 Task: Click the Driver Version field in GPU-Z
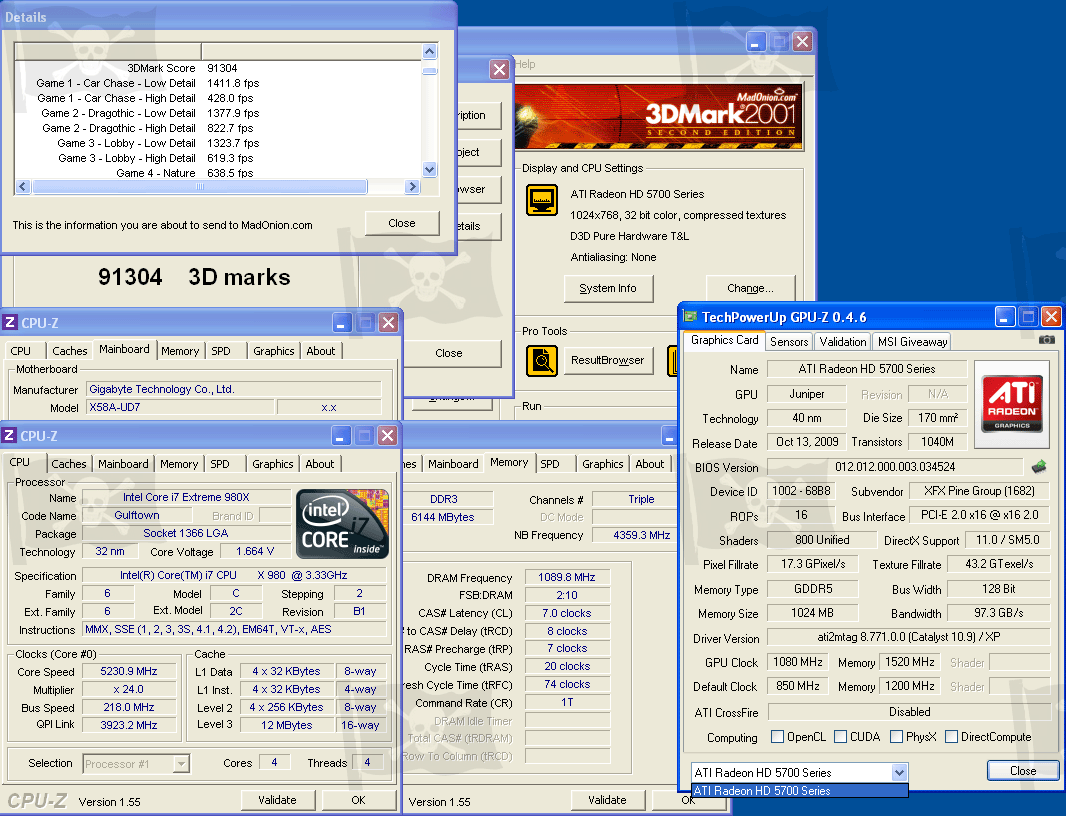[x=908, y=637]
